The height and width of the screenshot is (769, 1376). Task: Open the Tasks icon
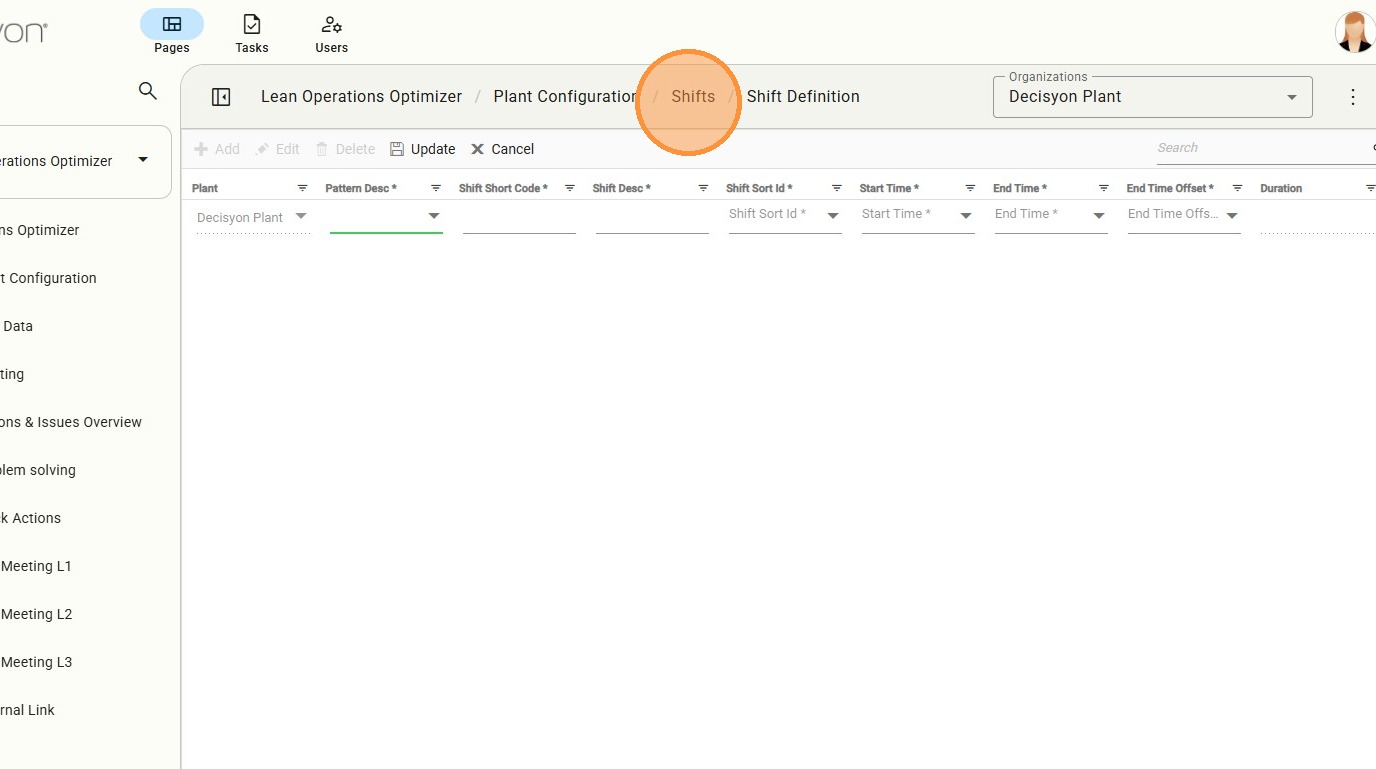(252, 25)
